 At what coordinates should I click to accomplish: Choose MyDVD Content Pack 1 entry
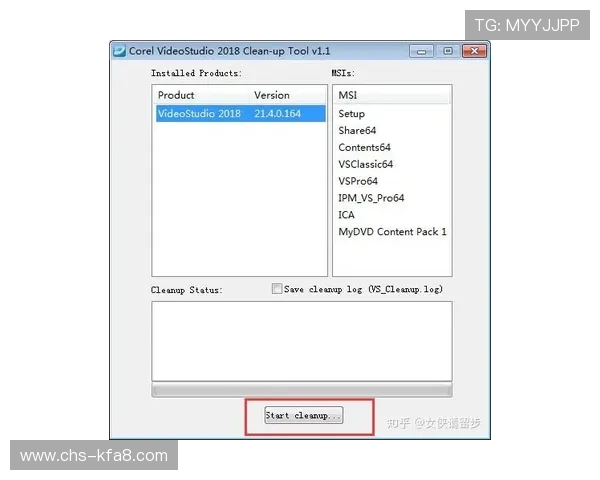click(392, 232)
